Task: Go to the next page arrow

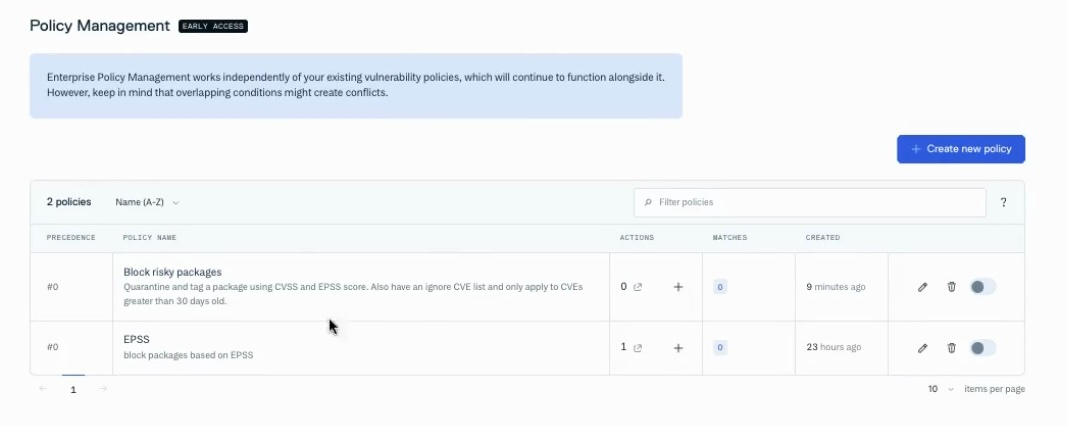Action: click(103, 389)
